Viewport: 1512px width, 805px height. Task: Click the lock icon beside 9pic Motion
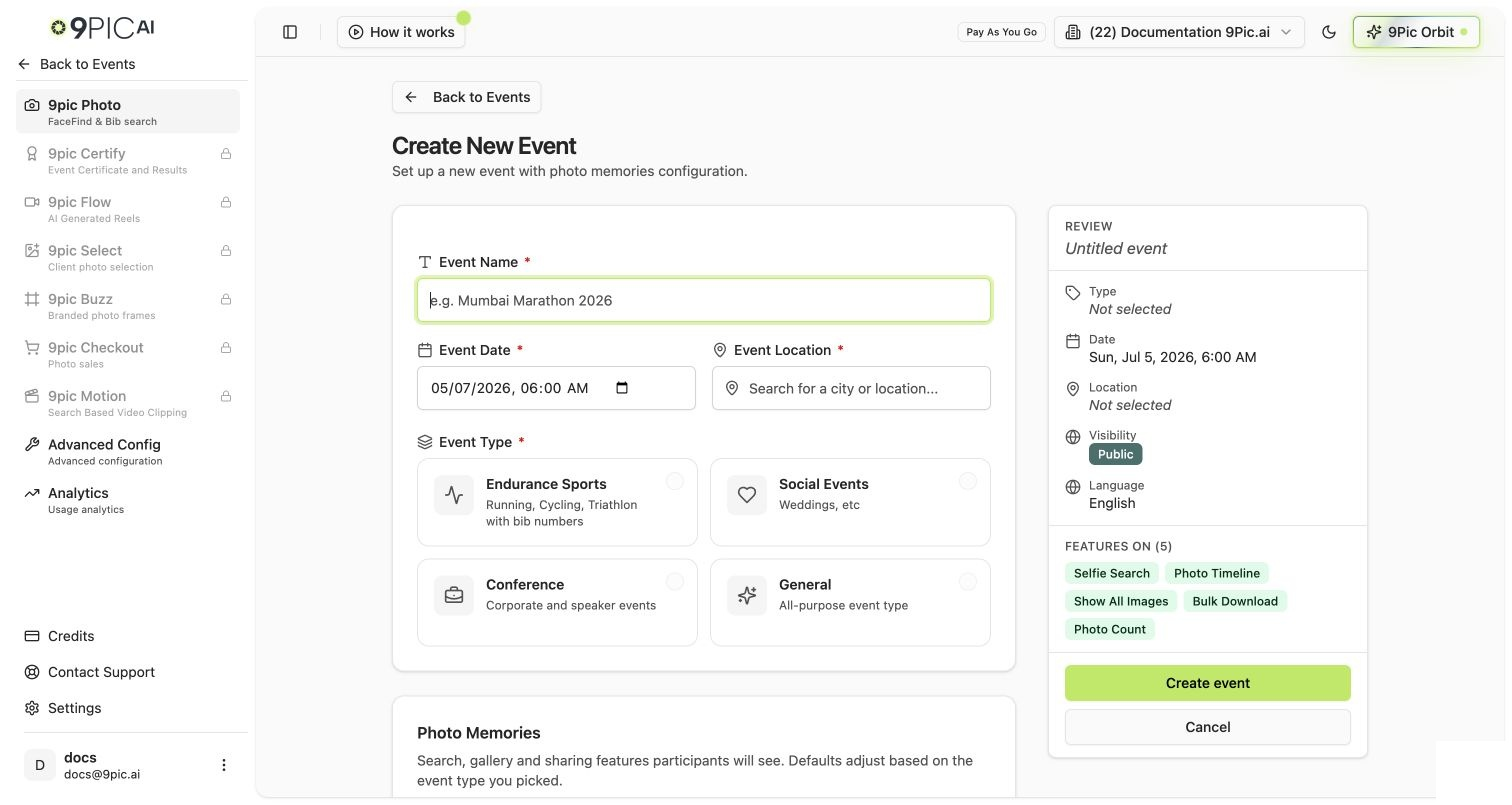tap(226, 396)
